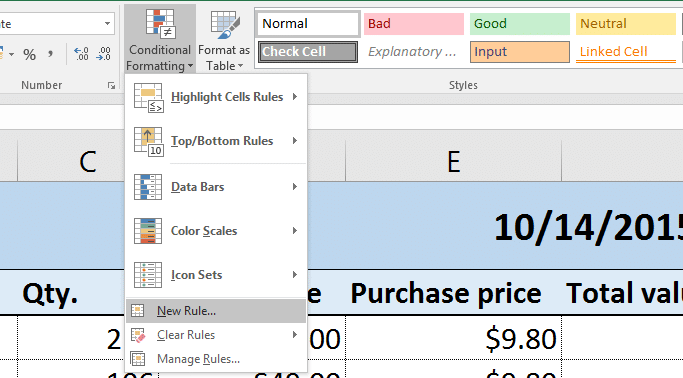This screenshot has height=378, width=683.
Task: Click the New Rule icon
Action: [138, 310]
